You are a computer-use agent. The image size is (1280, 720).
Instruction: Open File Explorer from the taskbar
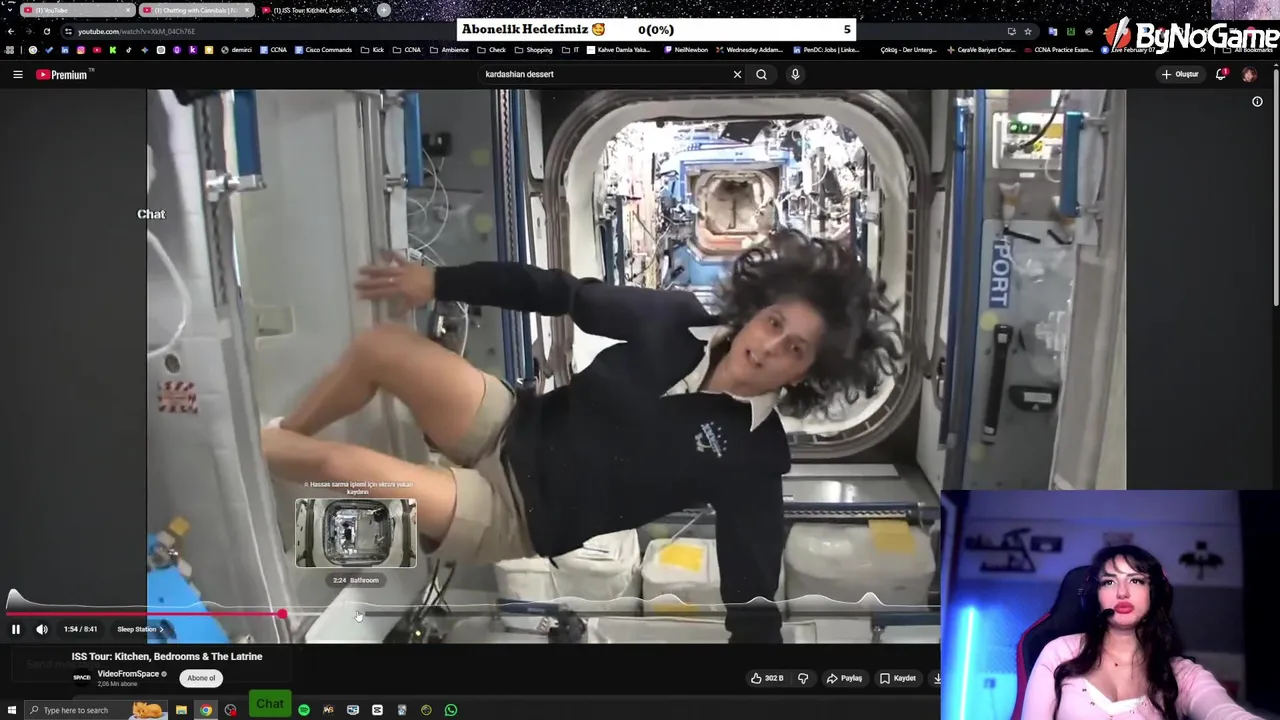pos(181,710)
